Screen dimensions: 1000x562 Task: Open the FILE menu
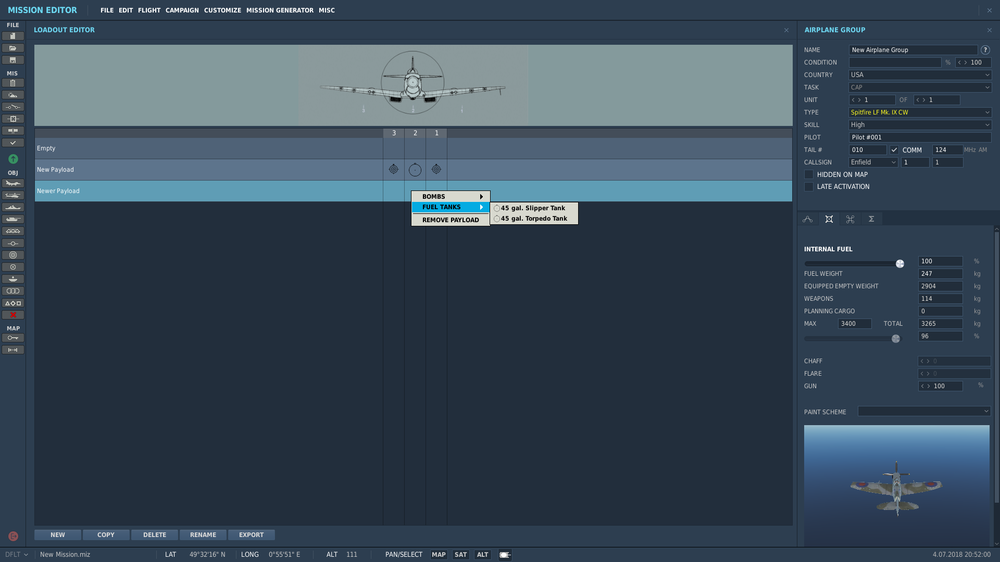coord(107,10)
